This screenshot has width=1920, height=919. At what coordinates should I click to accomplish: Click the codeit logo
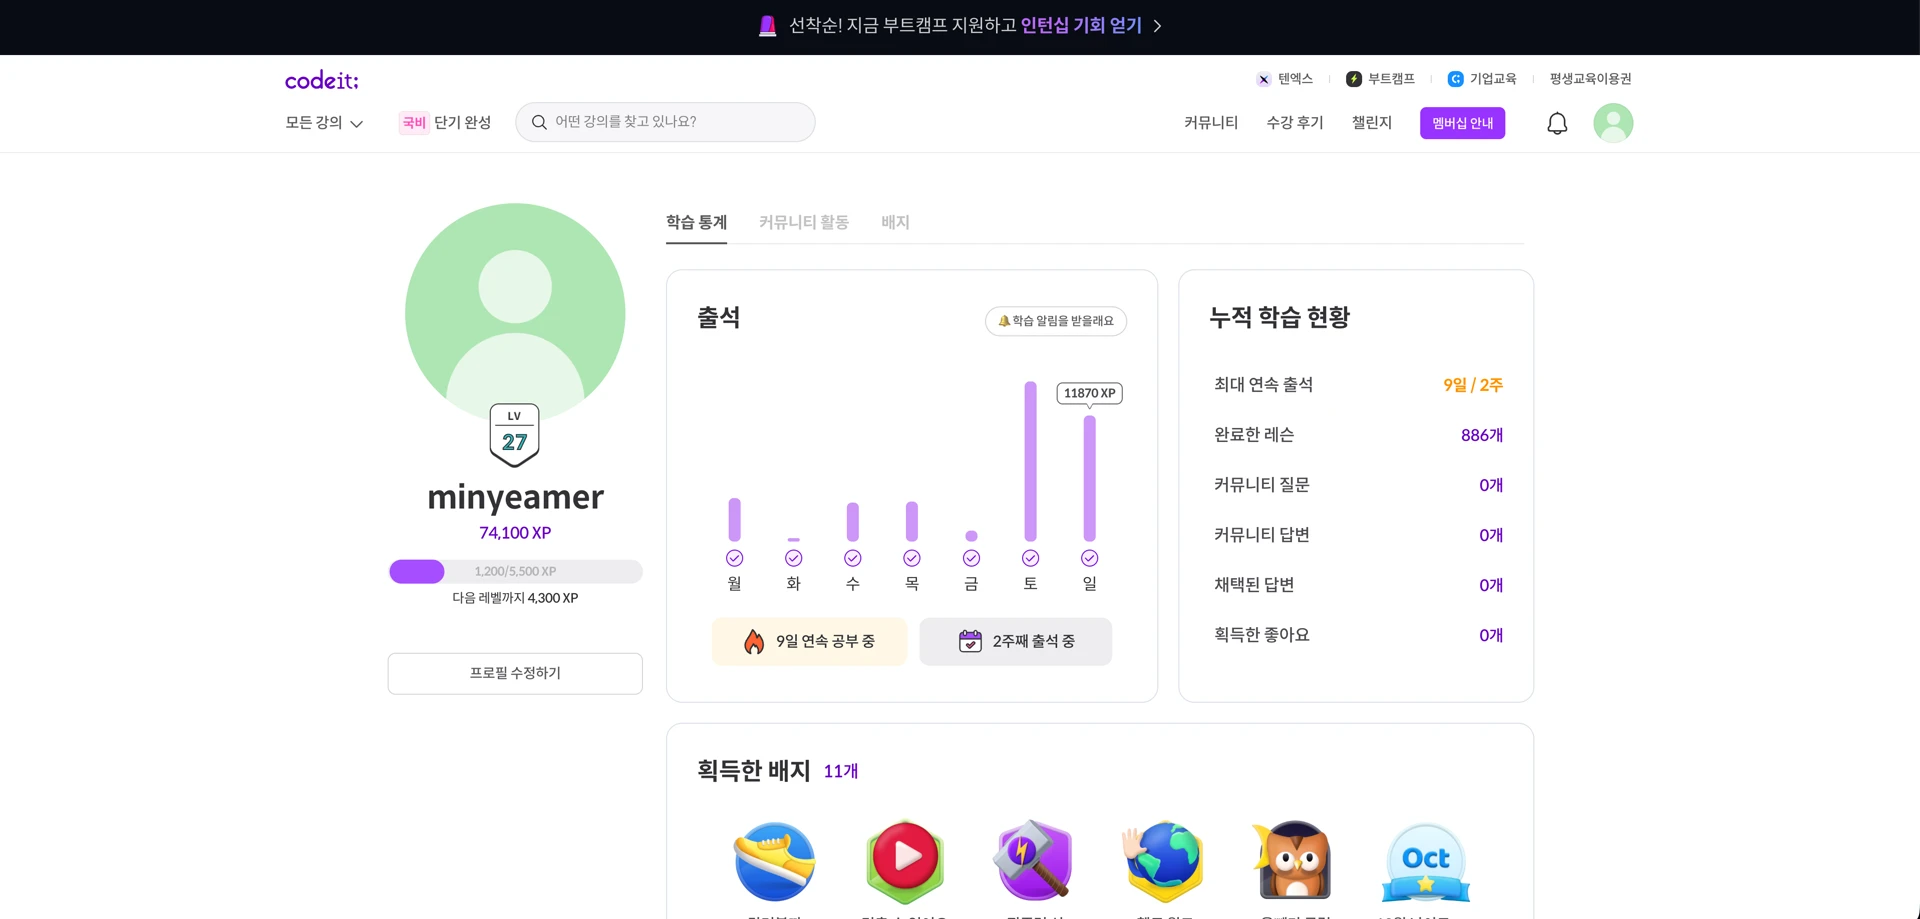[x=321, y=80]
